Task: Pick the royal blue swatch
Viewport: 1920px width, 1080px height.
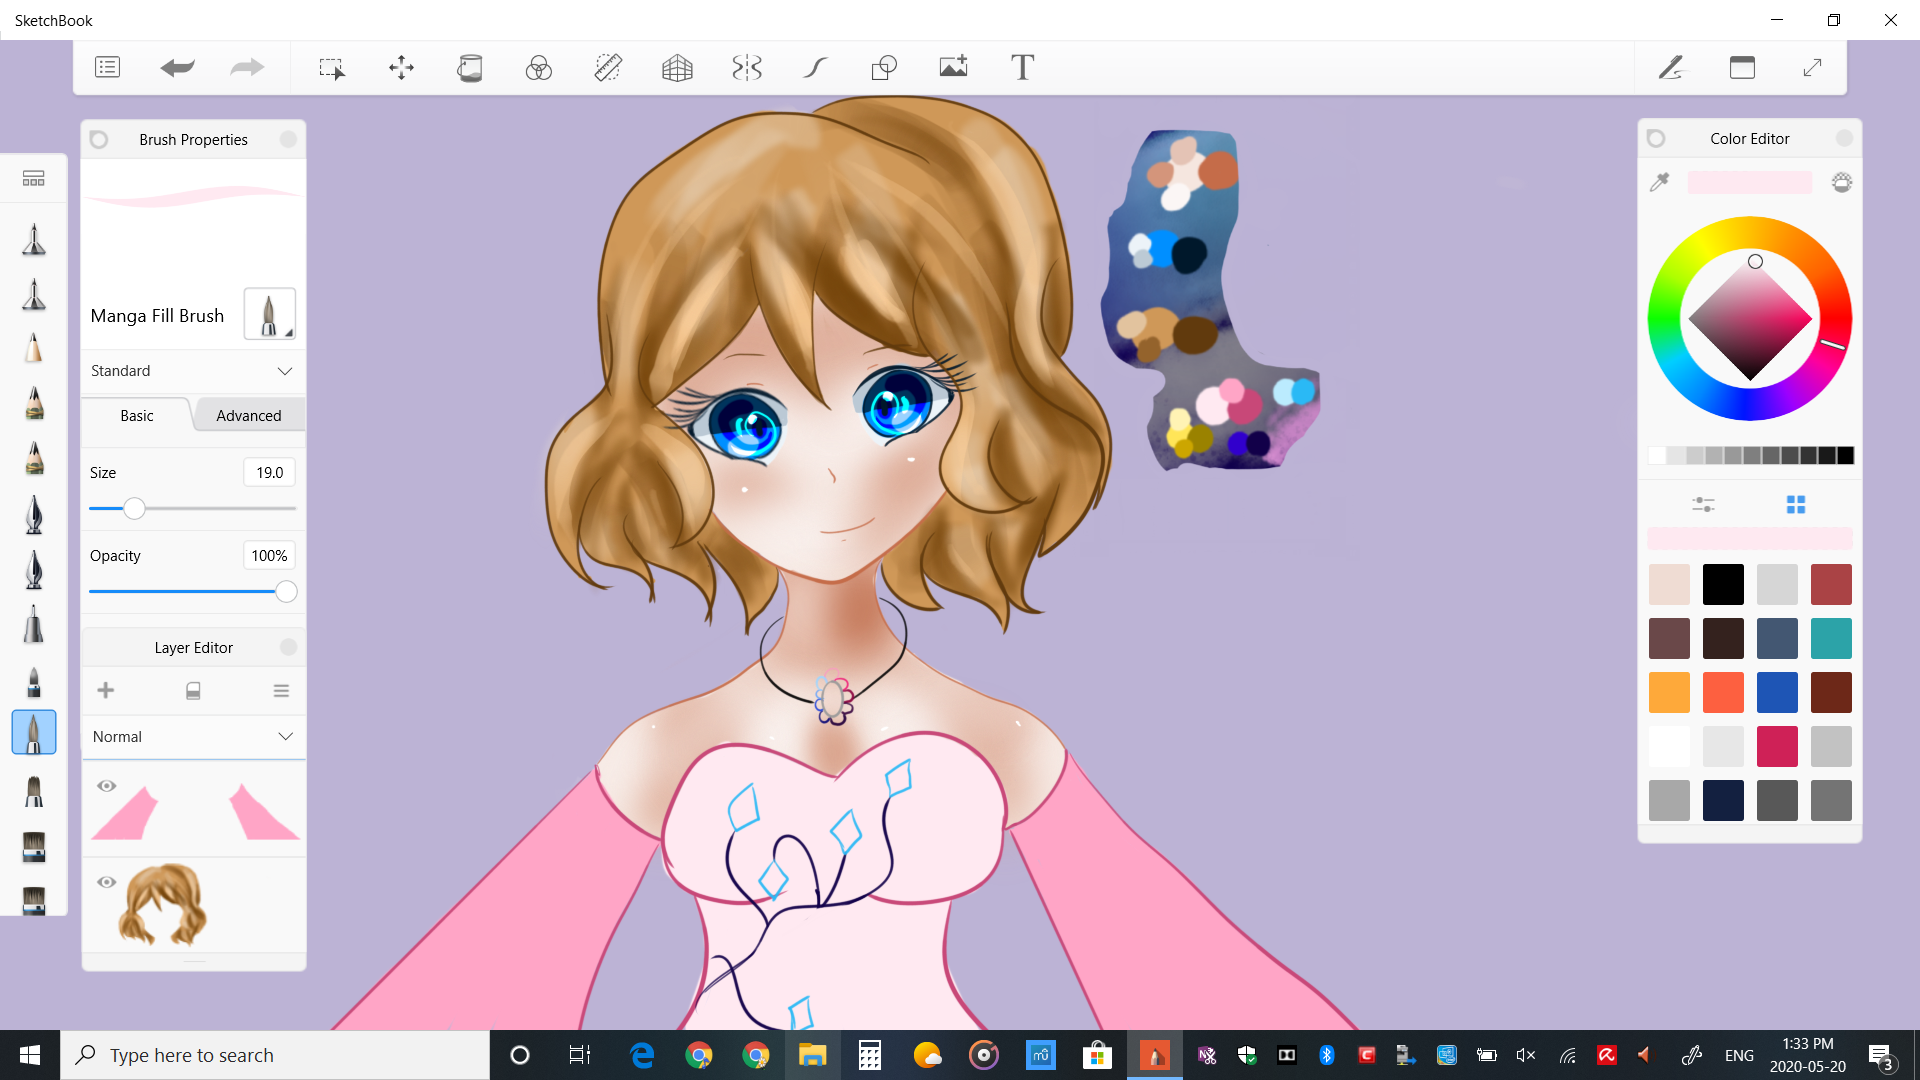Action: pos(1777,692)
